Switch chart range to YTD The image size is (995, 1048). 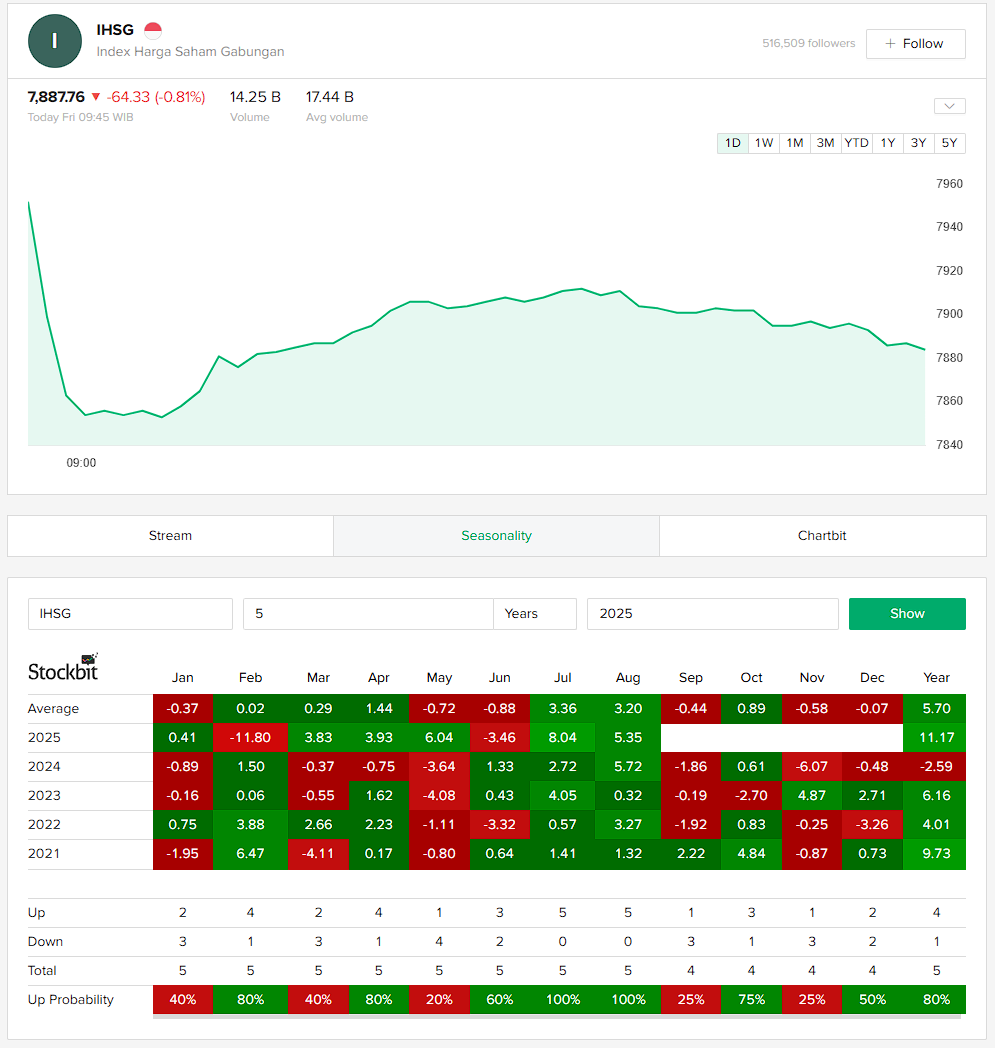click(856, 143)
